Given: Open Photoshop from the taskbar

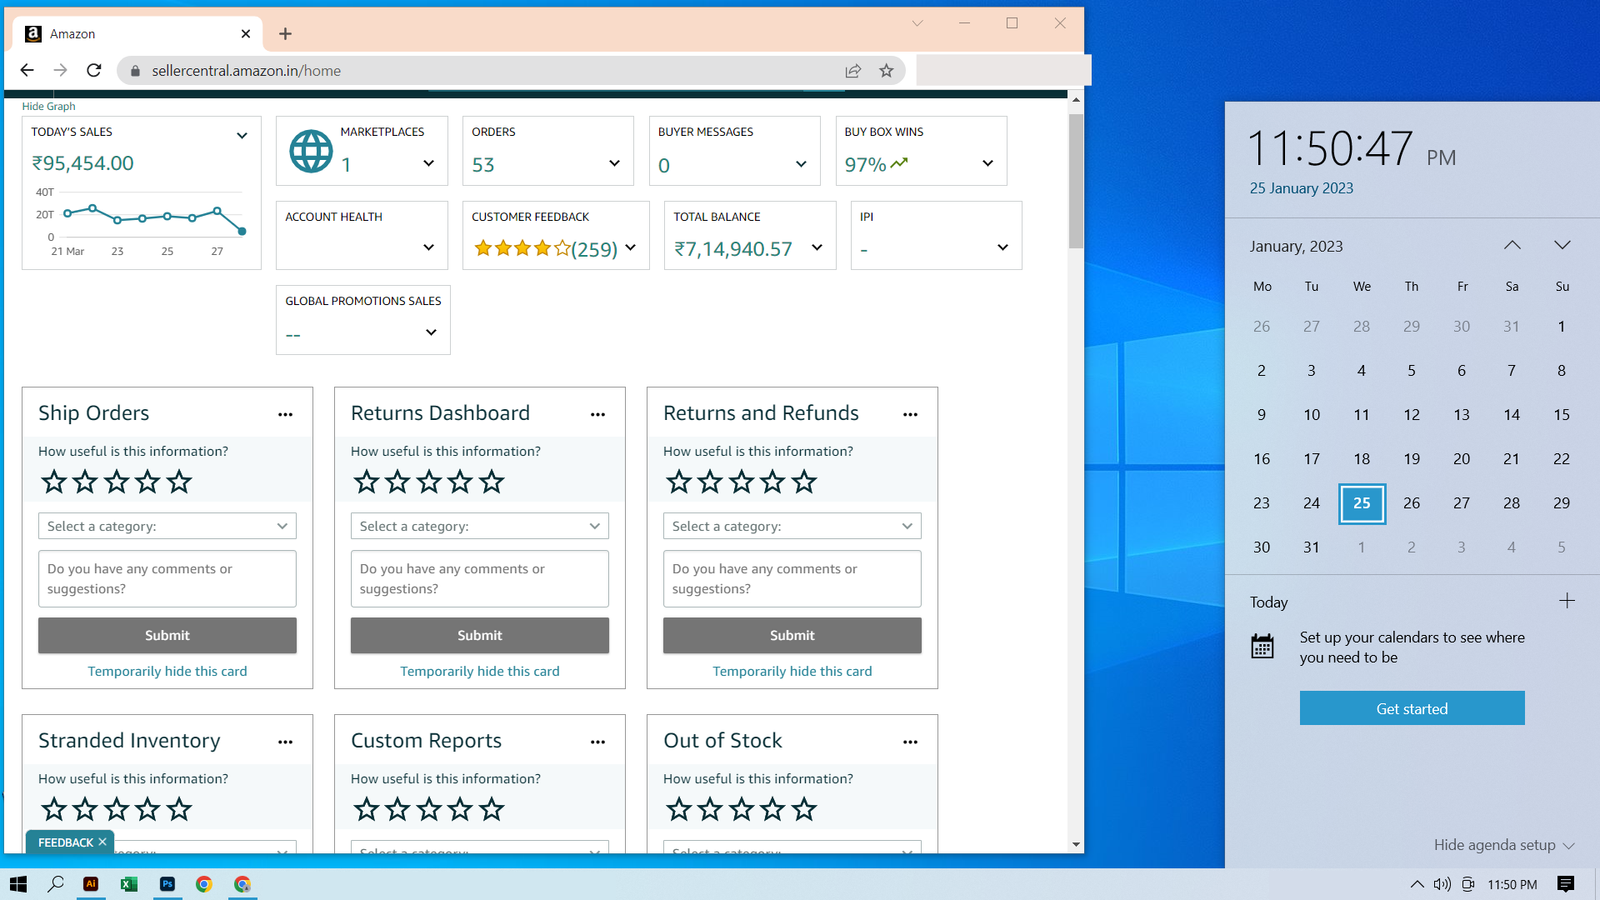Looking at the screenshot, I should (167, 884).
